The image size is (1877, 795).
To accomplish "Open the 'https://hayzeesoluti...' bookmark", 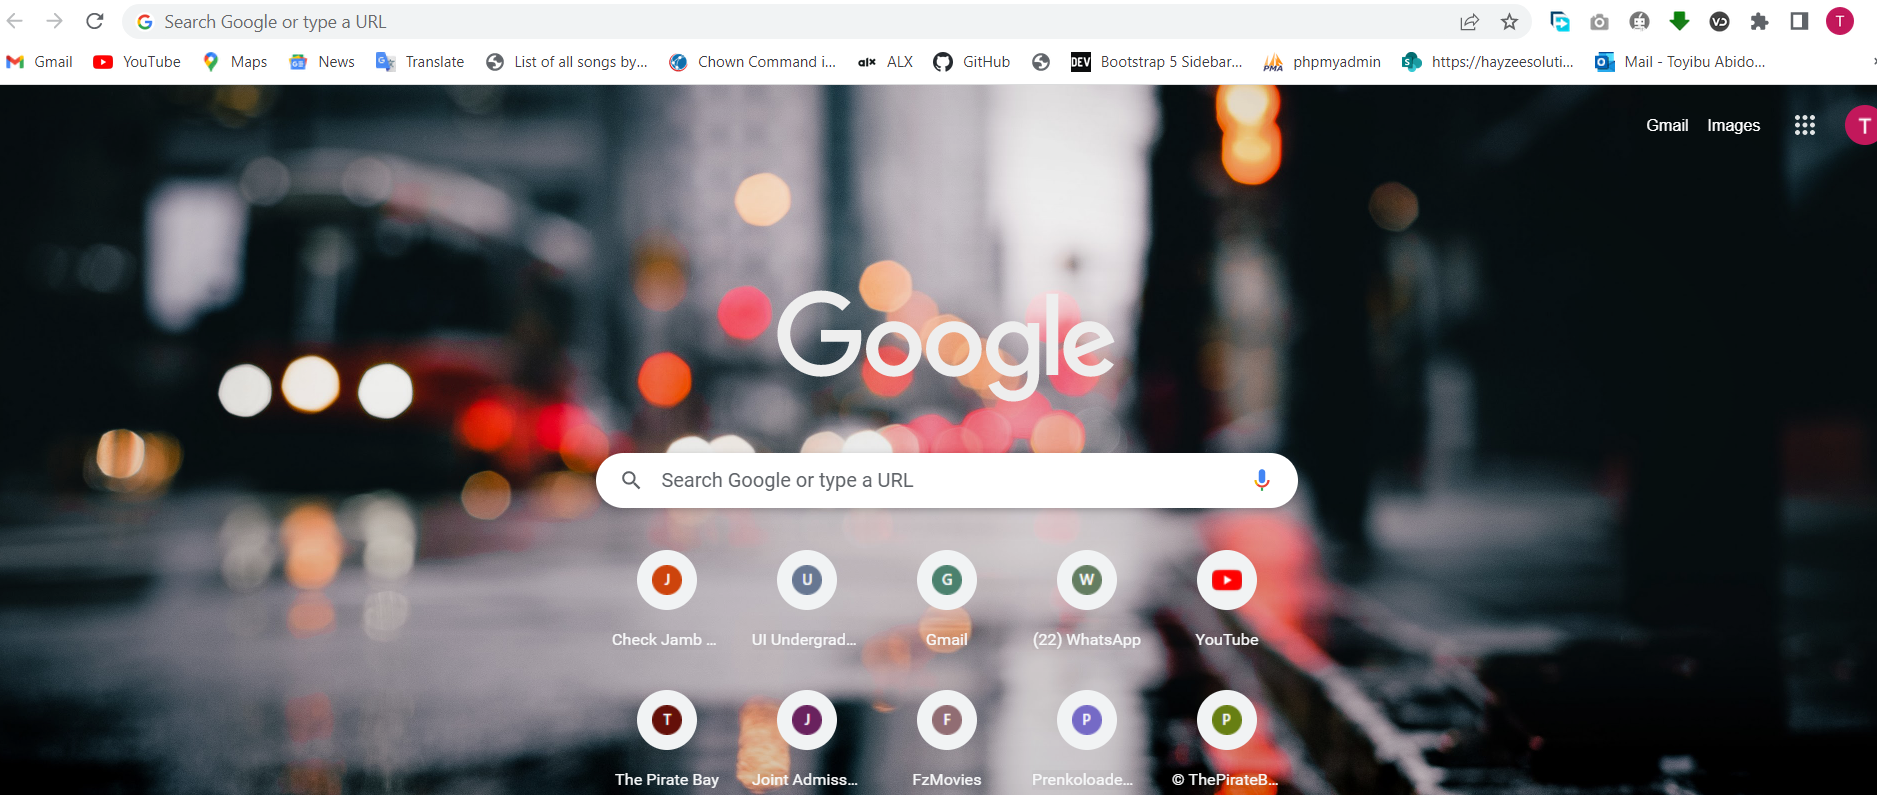I will coord(1488,62).
